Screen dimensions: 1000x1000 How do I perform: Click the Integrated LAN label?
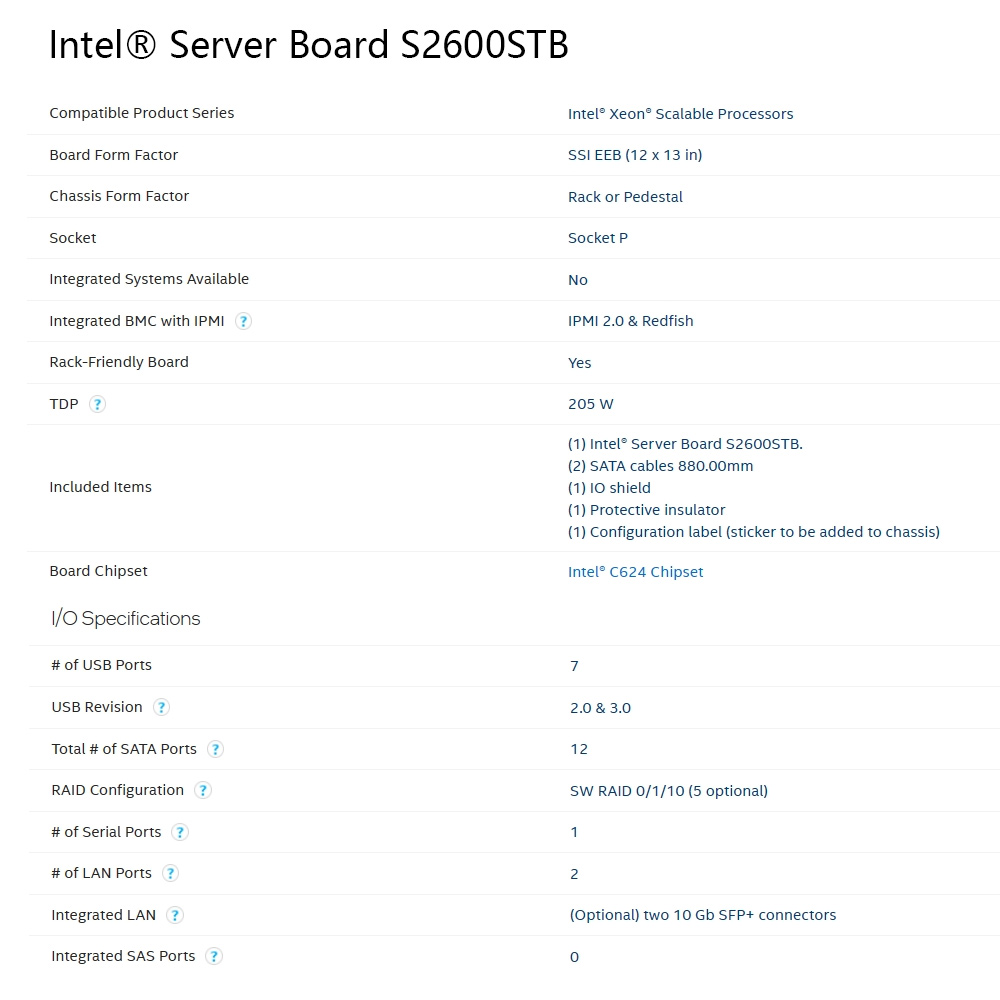[103, 915]
